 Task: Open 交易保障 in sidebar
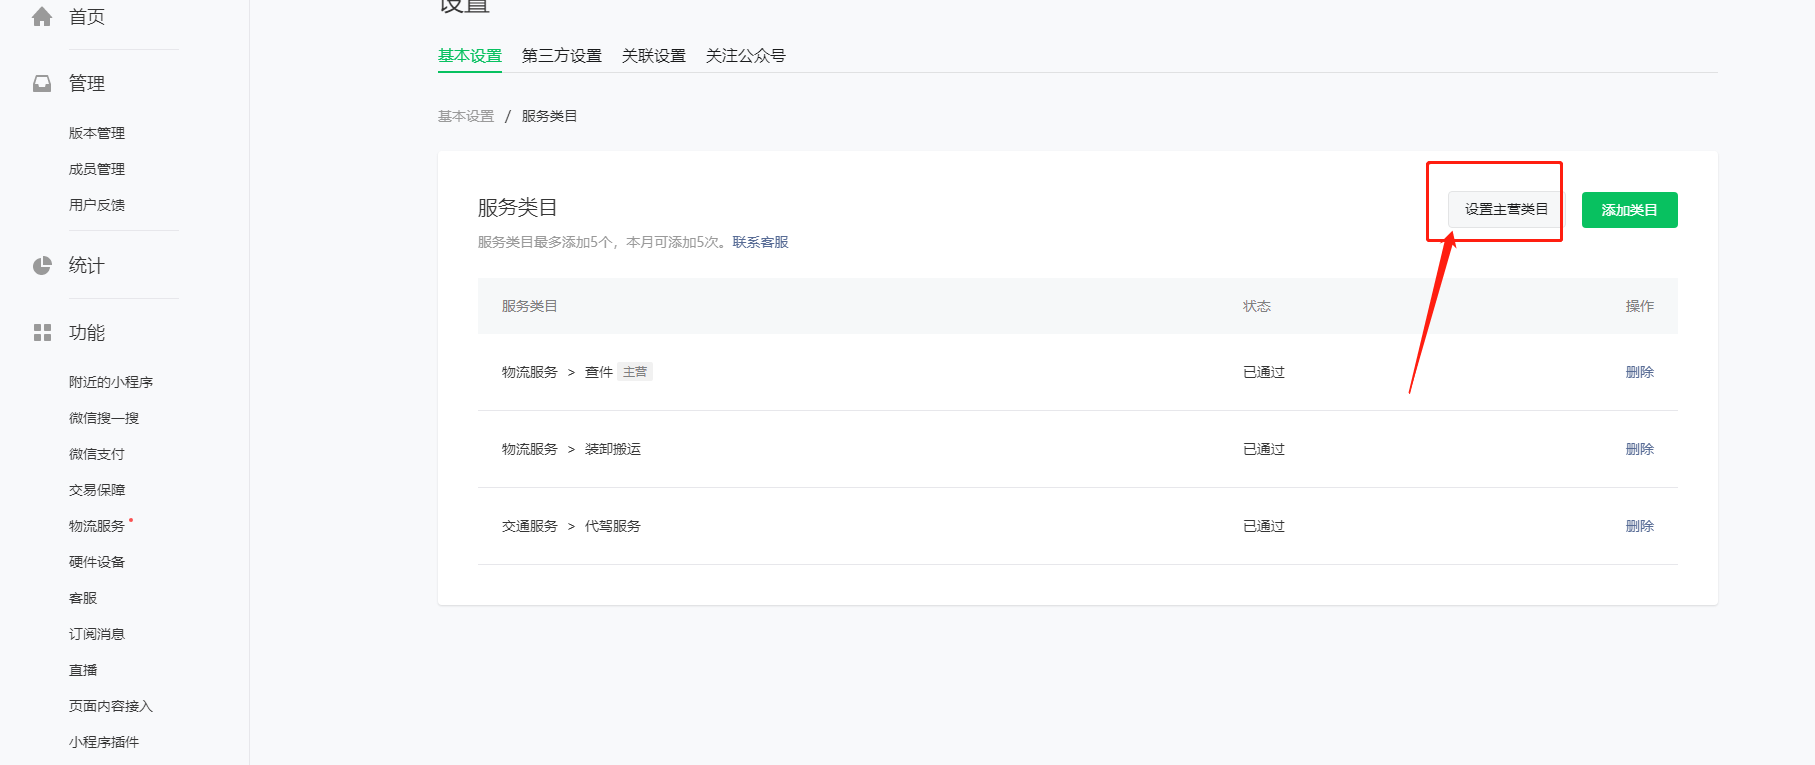coord(97,490)
